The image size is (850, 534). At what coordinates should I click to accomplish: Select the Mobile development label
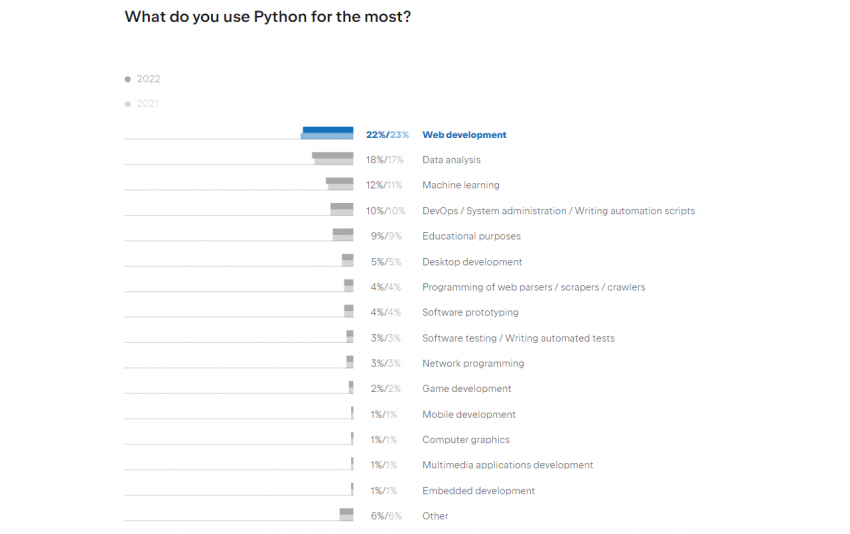(x=469, y=414)
